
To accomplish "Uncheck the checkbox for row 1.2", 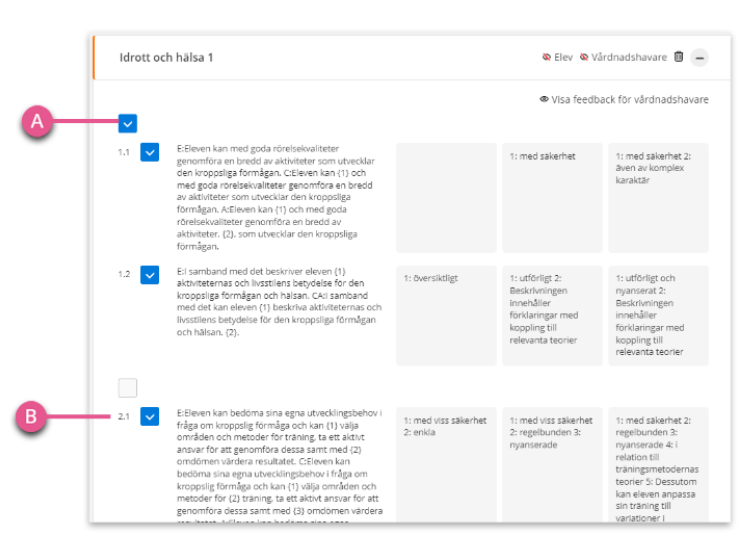I will (x=149, y=275).
